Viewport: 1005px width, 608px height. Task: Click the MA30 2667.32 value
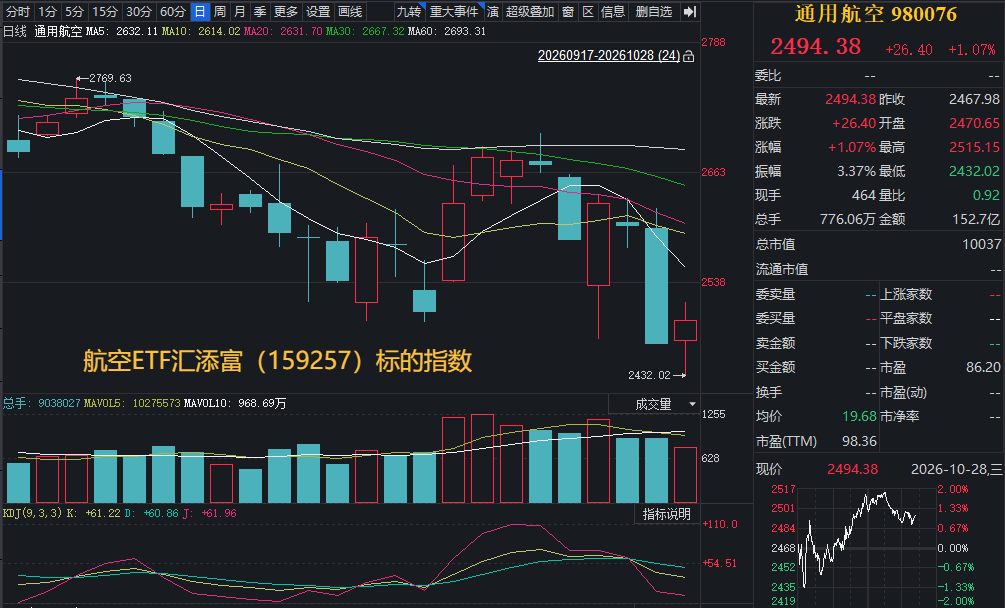[x=383, y=31]
